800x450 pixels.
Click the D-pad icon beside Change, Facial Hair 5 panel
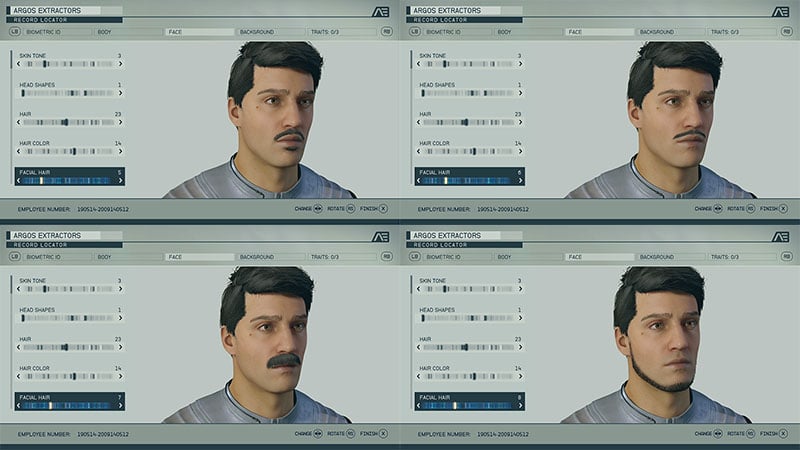click(x=318, y=209)
